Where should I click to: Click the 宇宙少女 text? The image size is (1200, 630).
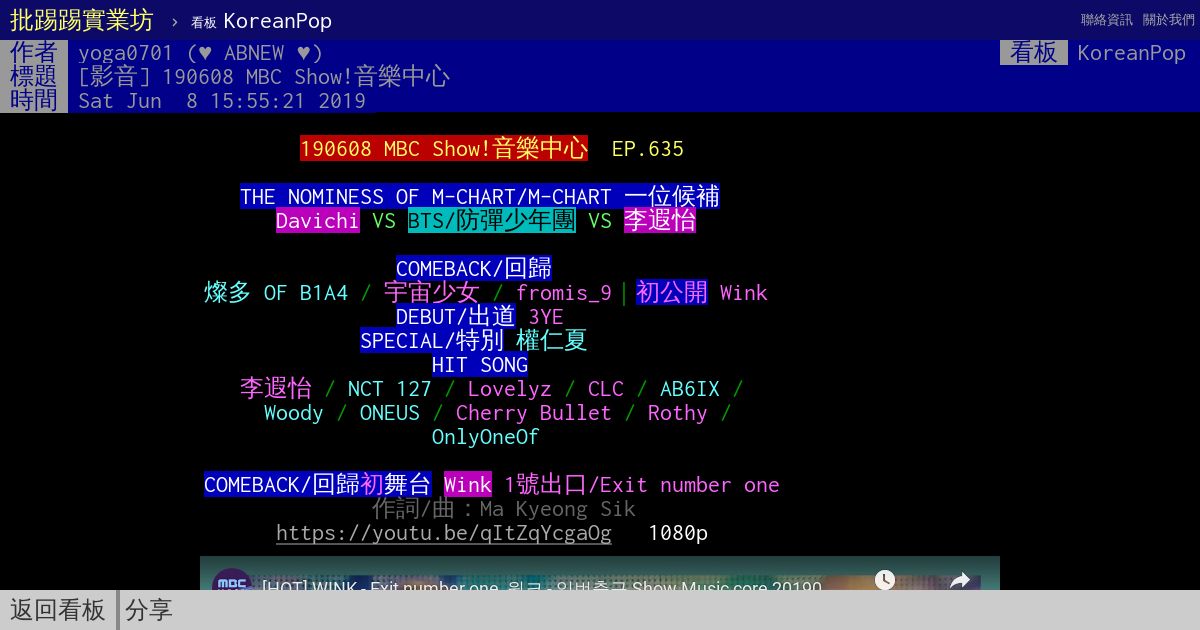[432, 293]
